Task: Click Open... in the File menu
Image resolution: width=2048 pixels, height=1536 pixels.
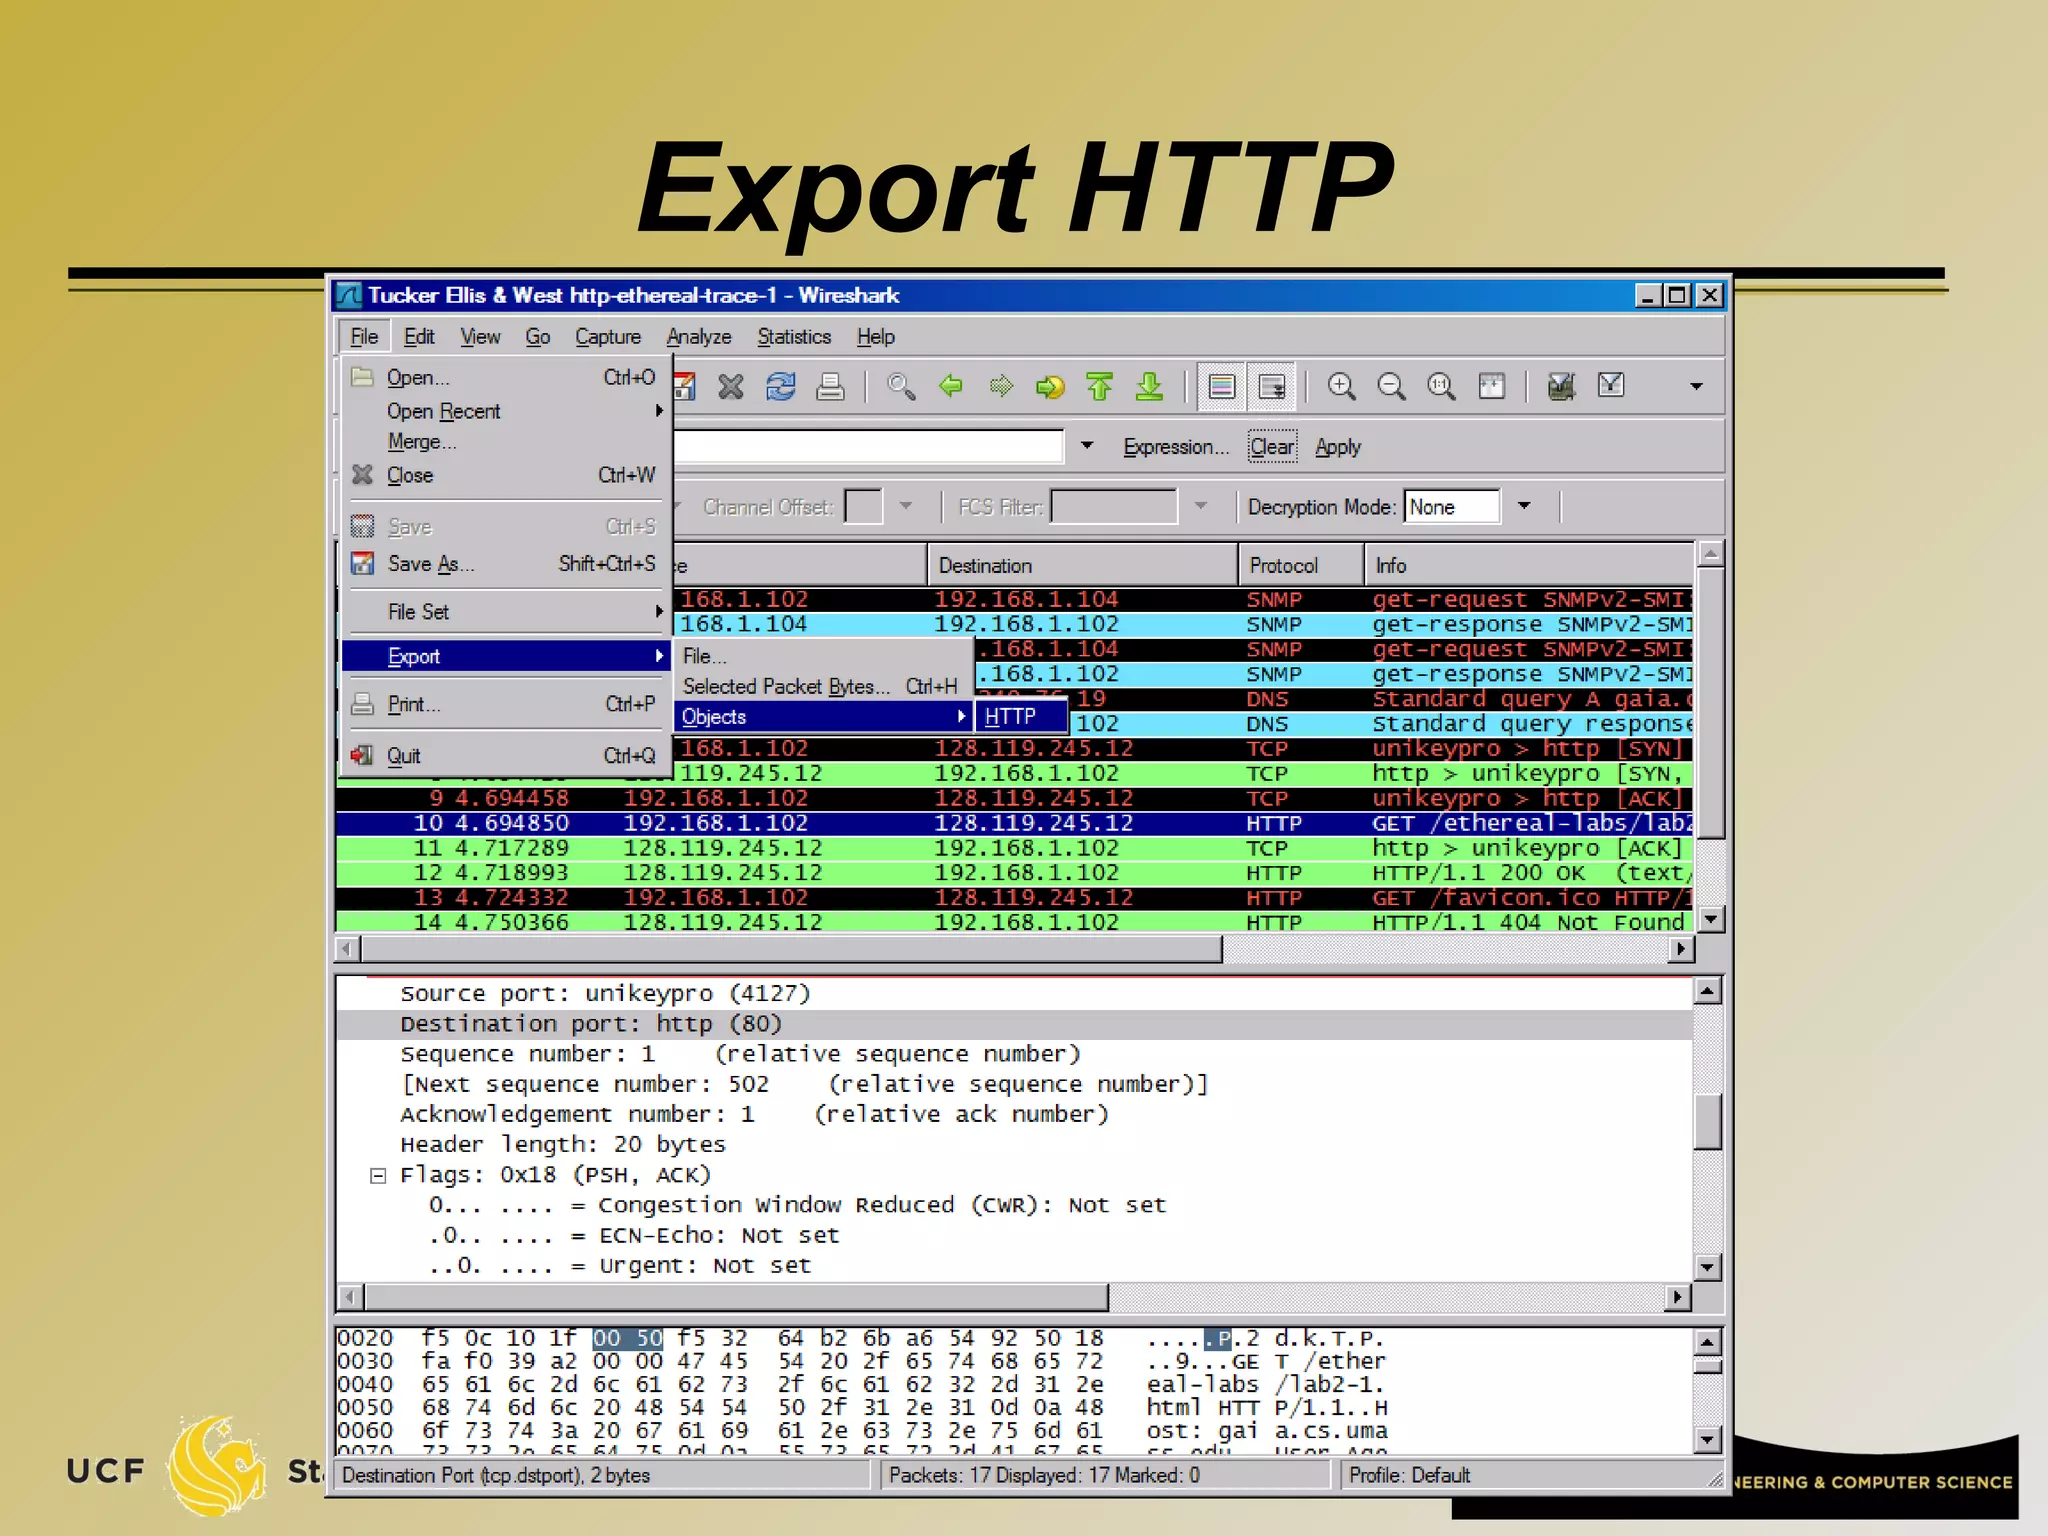Action: [505, 377]
